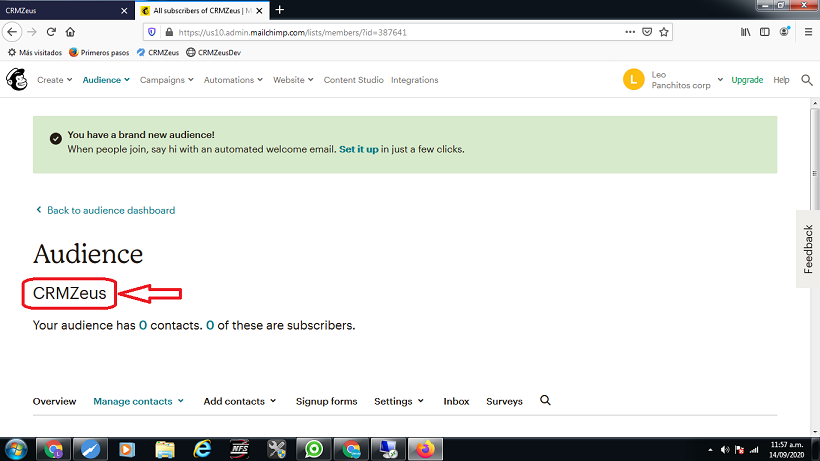
Task: Click the Upgrade link in the header
Action: click(x=746, y=80)
